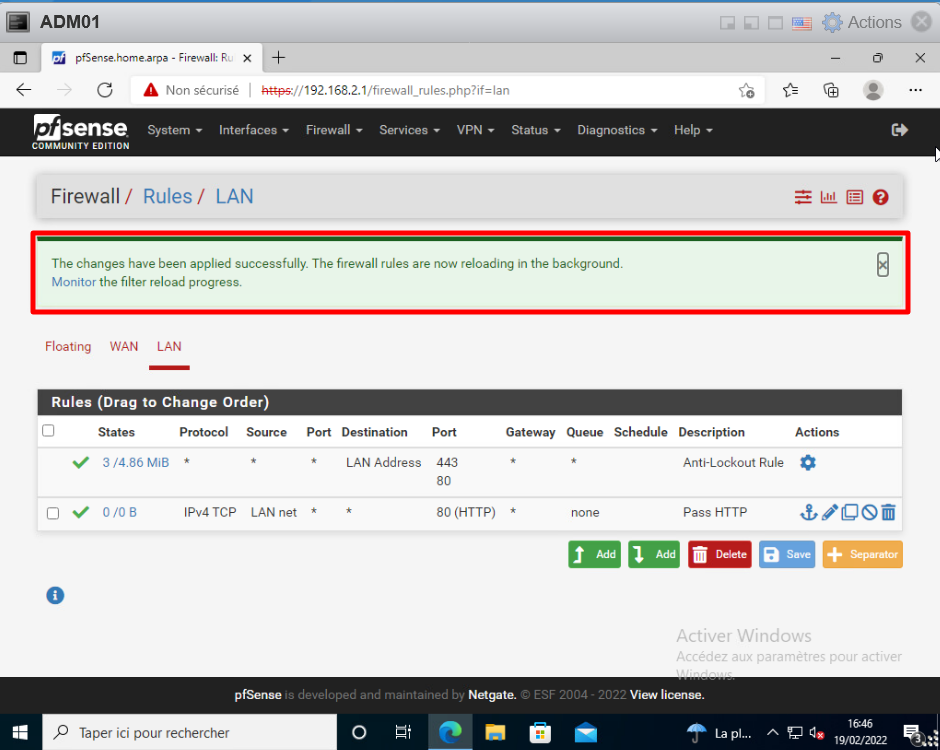Show rule information via blue info icon
Screen dimensions: 940x750
click(x=55, y=595)
